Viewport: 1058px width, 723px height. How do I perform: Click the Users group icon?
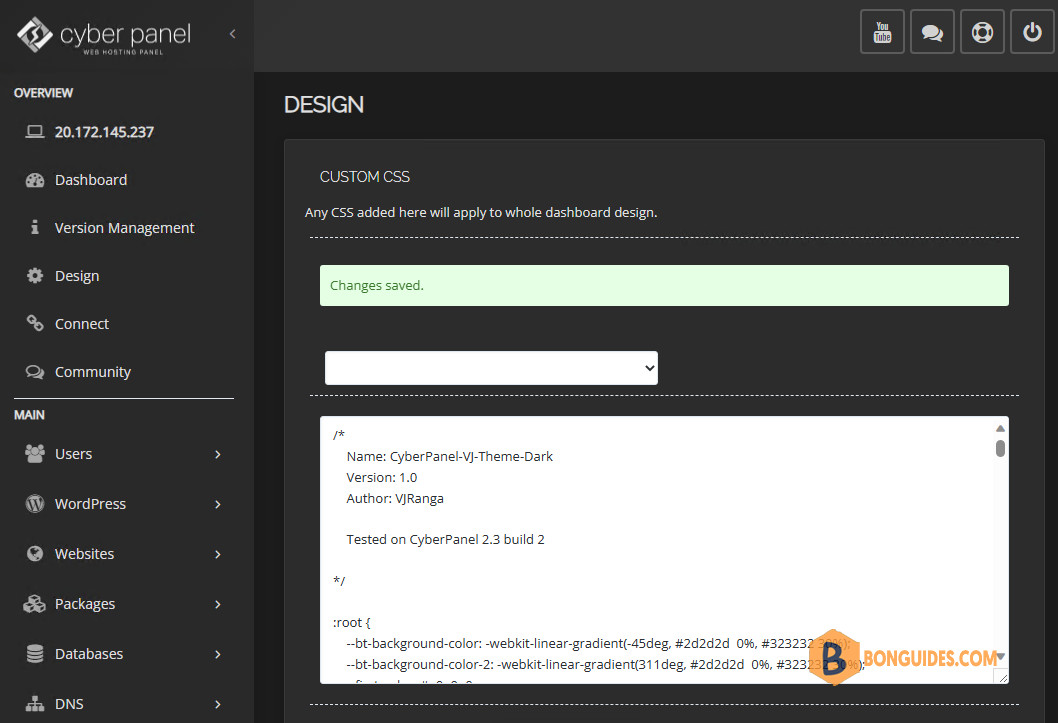pos(34,453)
